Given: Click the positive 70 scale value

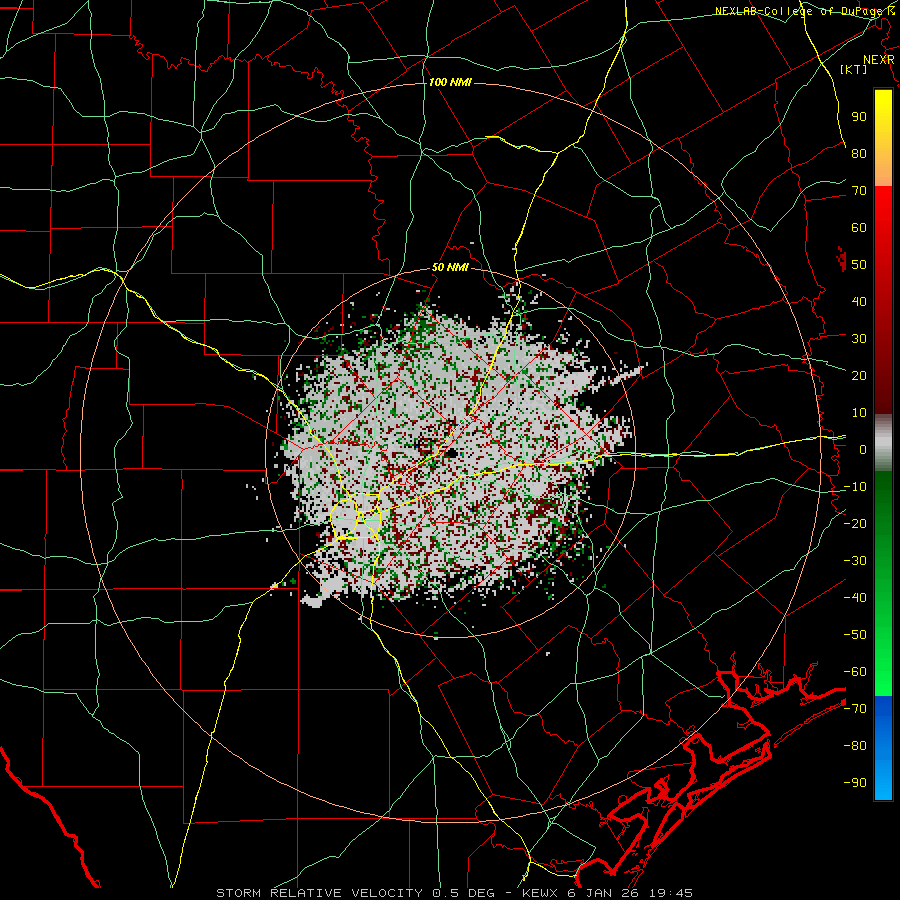Looking at the screenshot, I should point(859,191).
